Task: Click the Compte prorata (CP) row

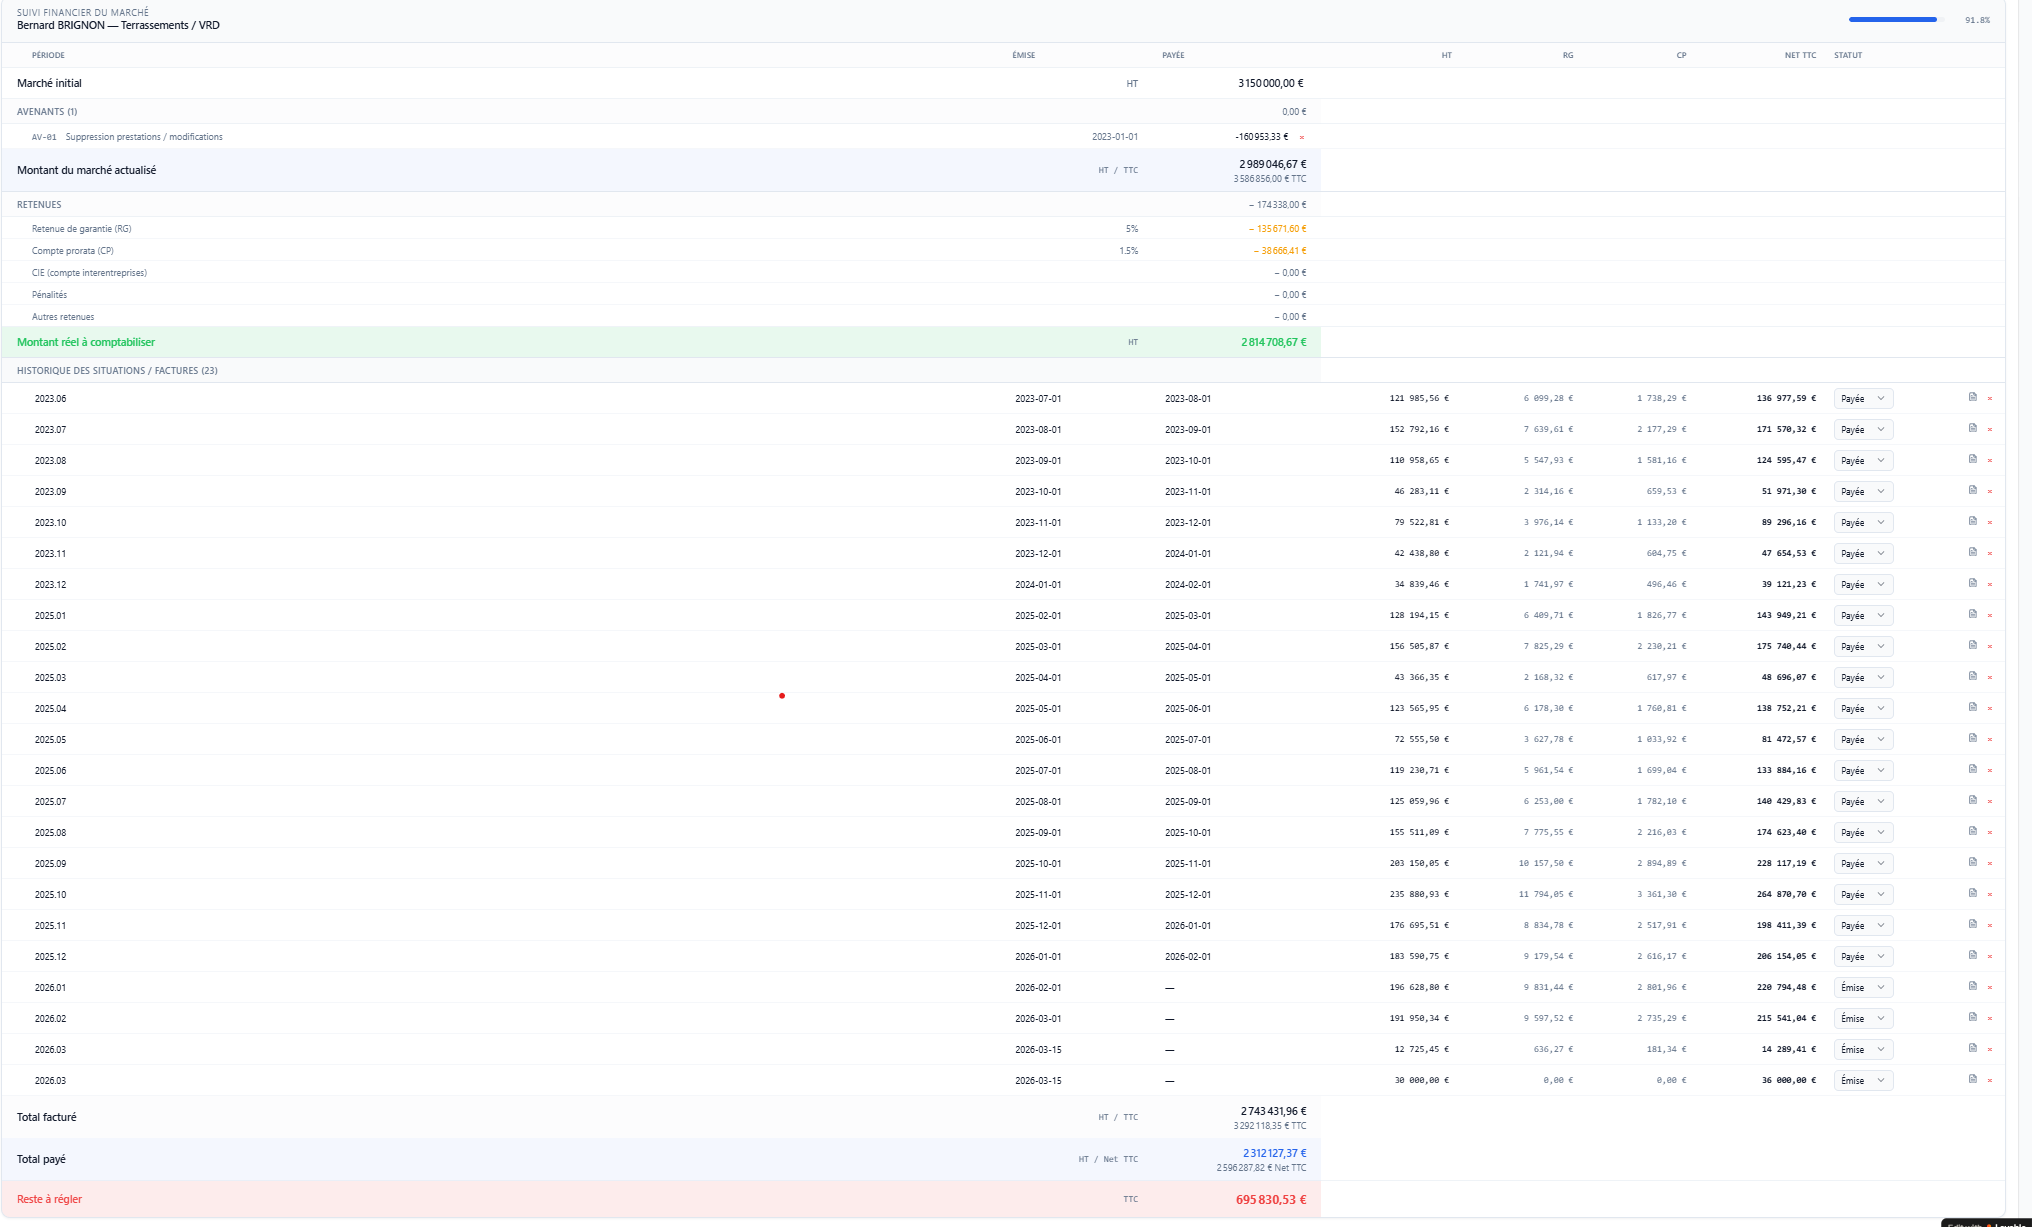Action: pyautogui.click(x=661, y=250)
